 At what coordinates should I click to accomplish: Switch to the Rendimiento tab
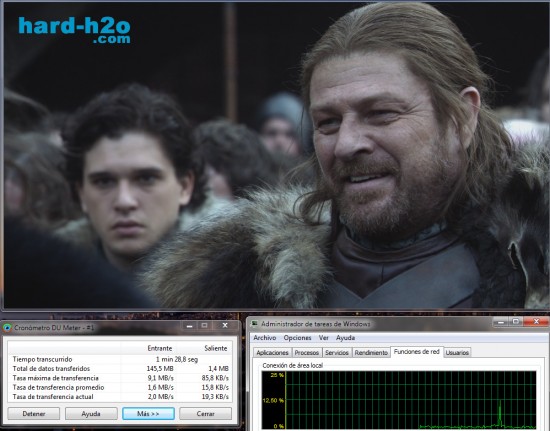(x=371, y=352)
